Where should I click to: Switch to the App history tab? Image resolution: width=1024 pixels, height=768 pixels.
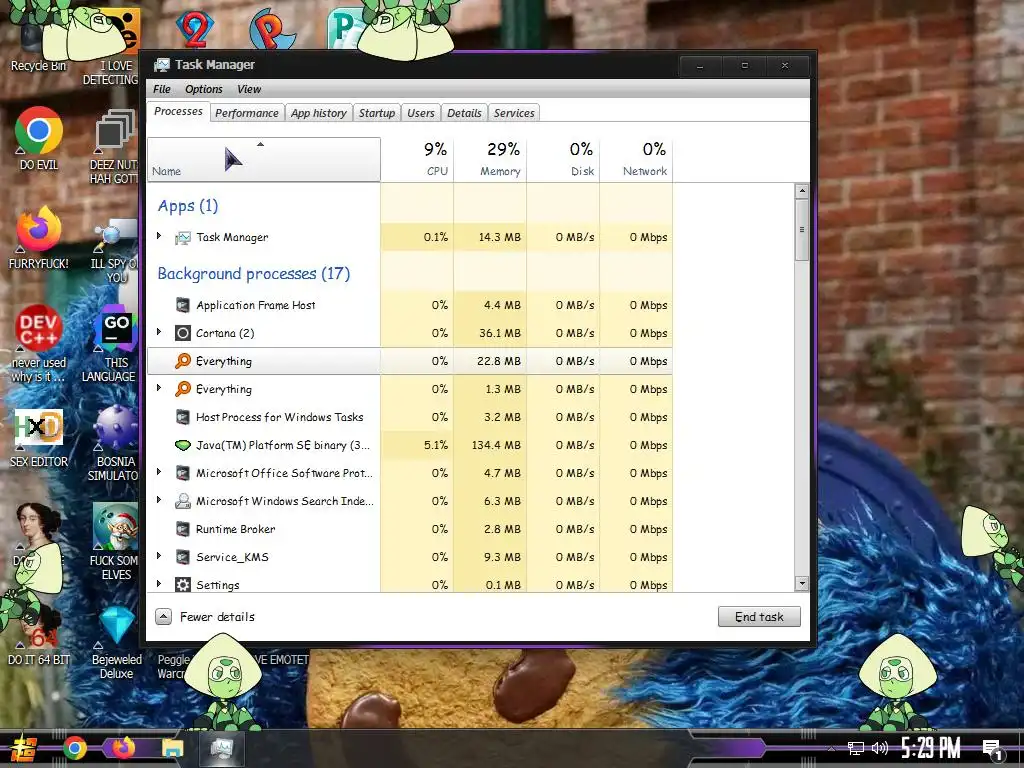[x=319, y=113]
